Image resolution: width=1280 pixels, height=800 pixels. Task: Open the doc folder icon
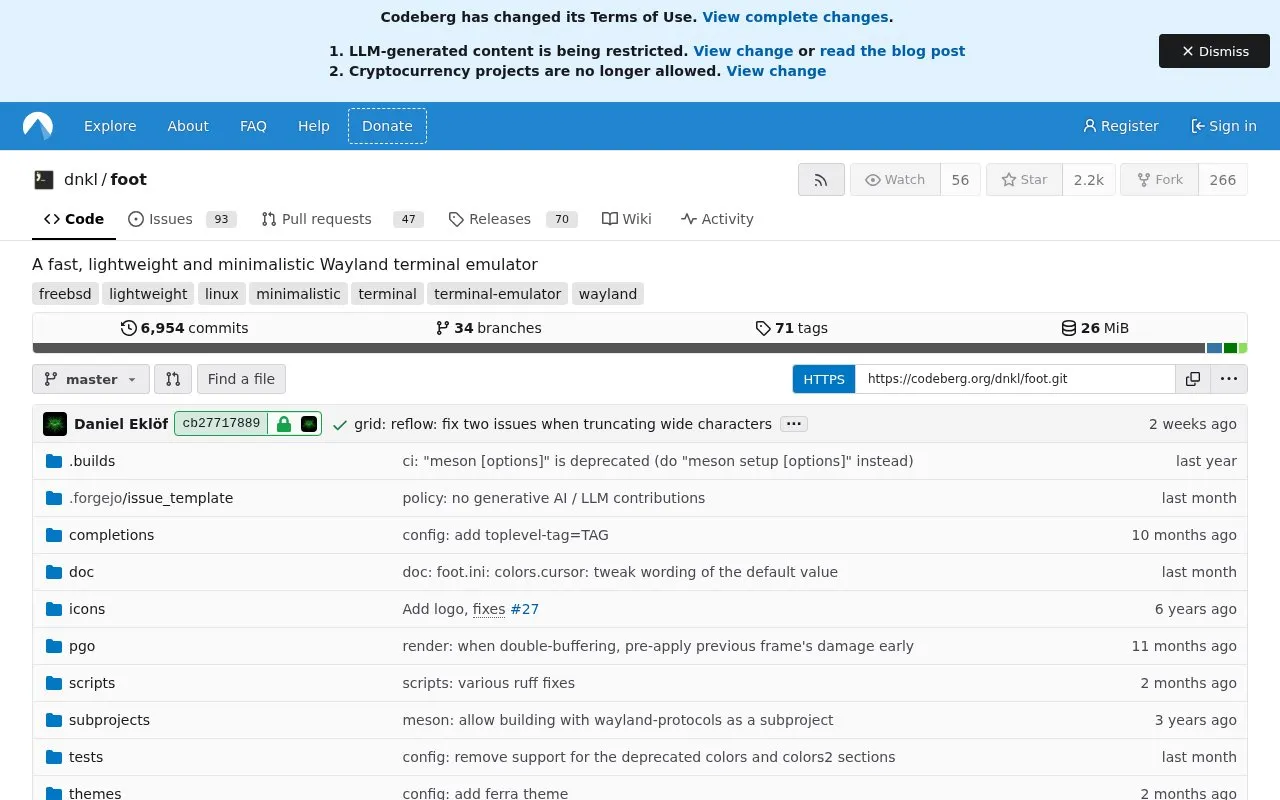click(54, 572)
